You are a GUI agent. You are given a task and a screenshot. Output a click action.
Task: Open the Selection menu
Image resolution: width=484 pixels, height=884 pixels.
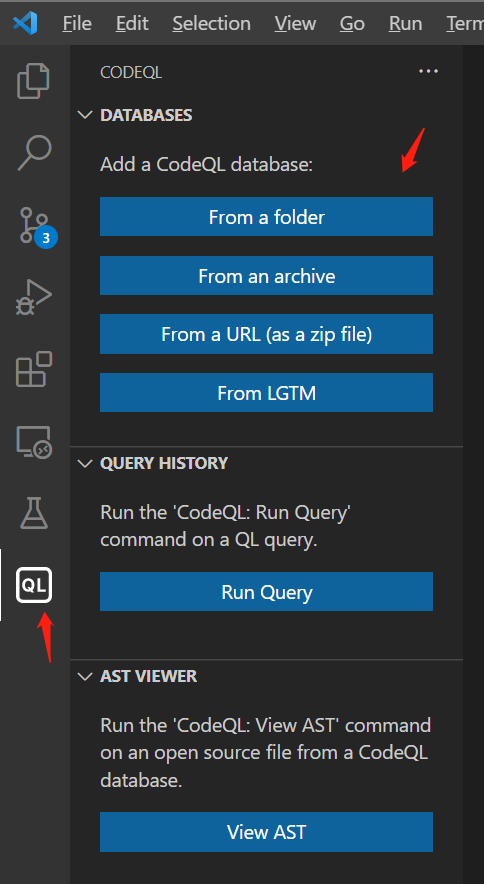tap(212, 23)
